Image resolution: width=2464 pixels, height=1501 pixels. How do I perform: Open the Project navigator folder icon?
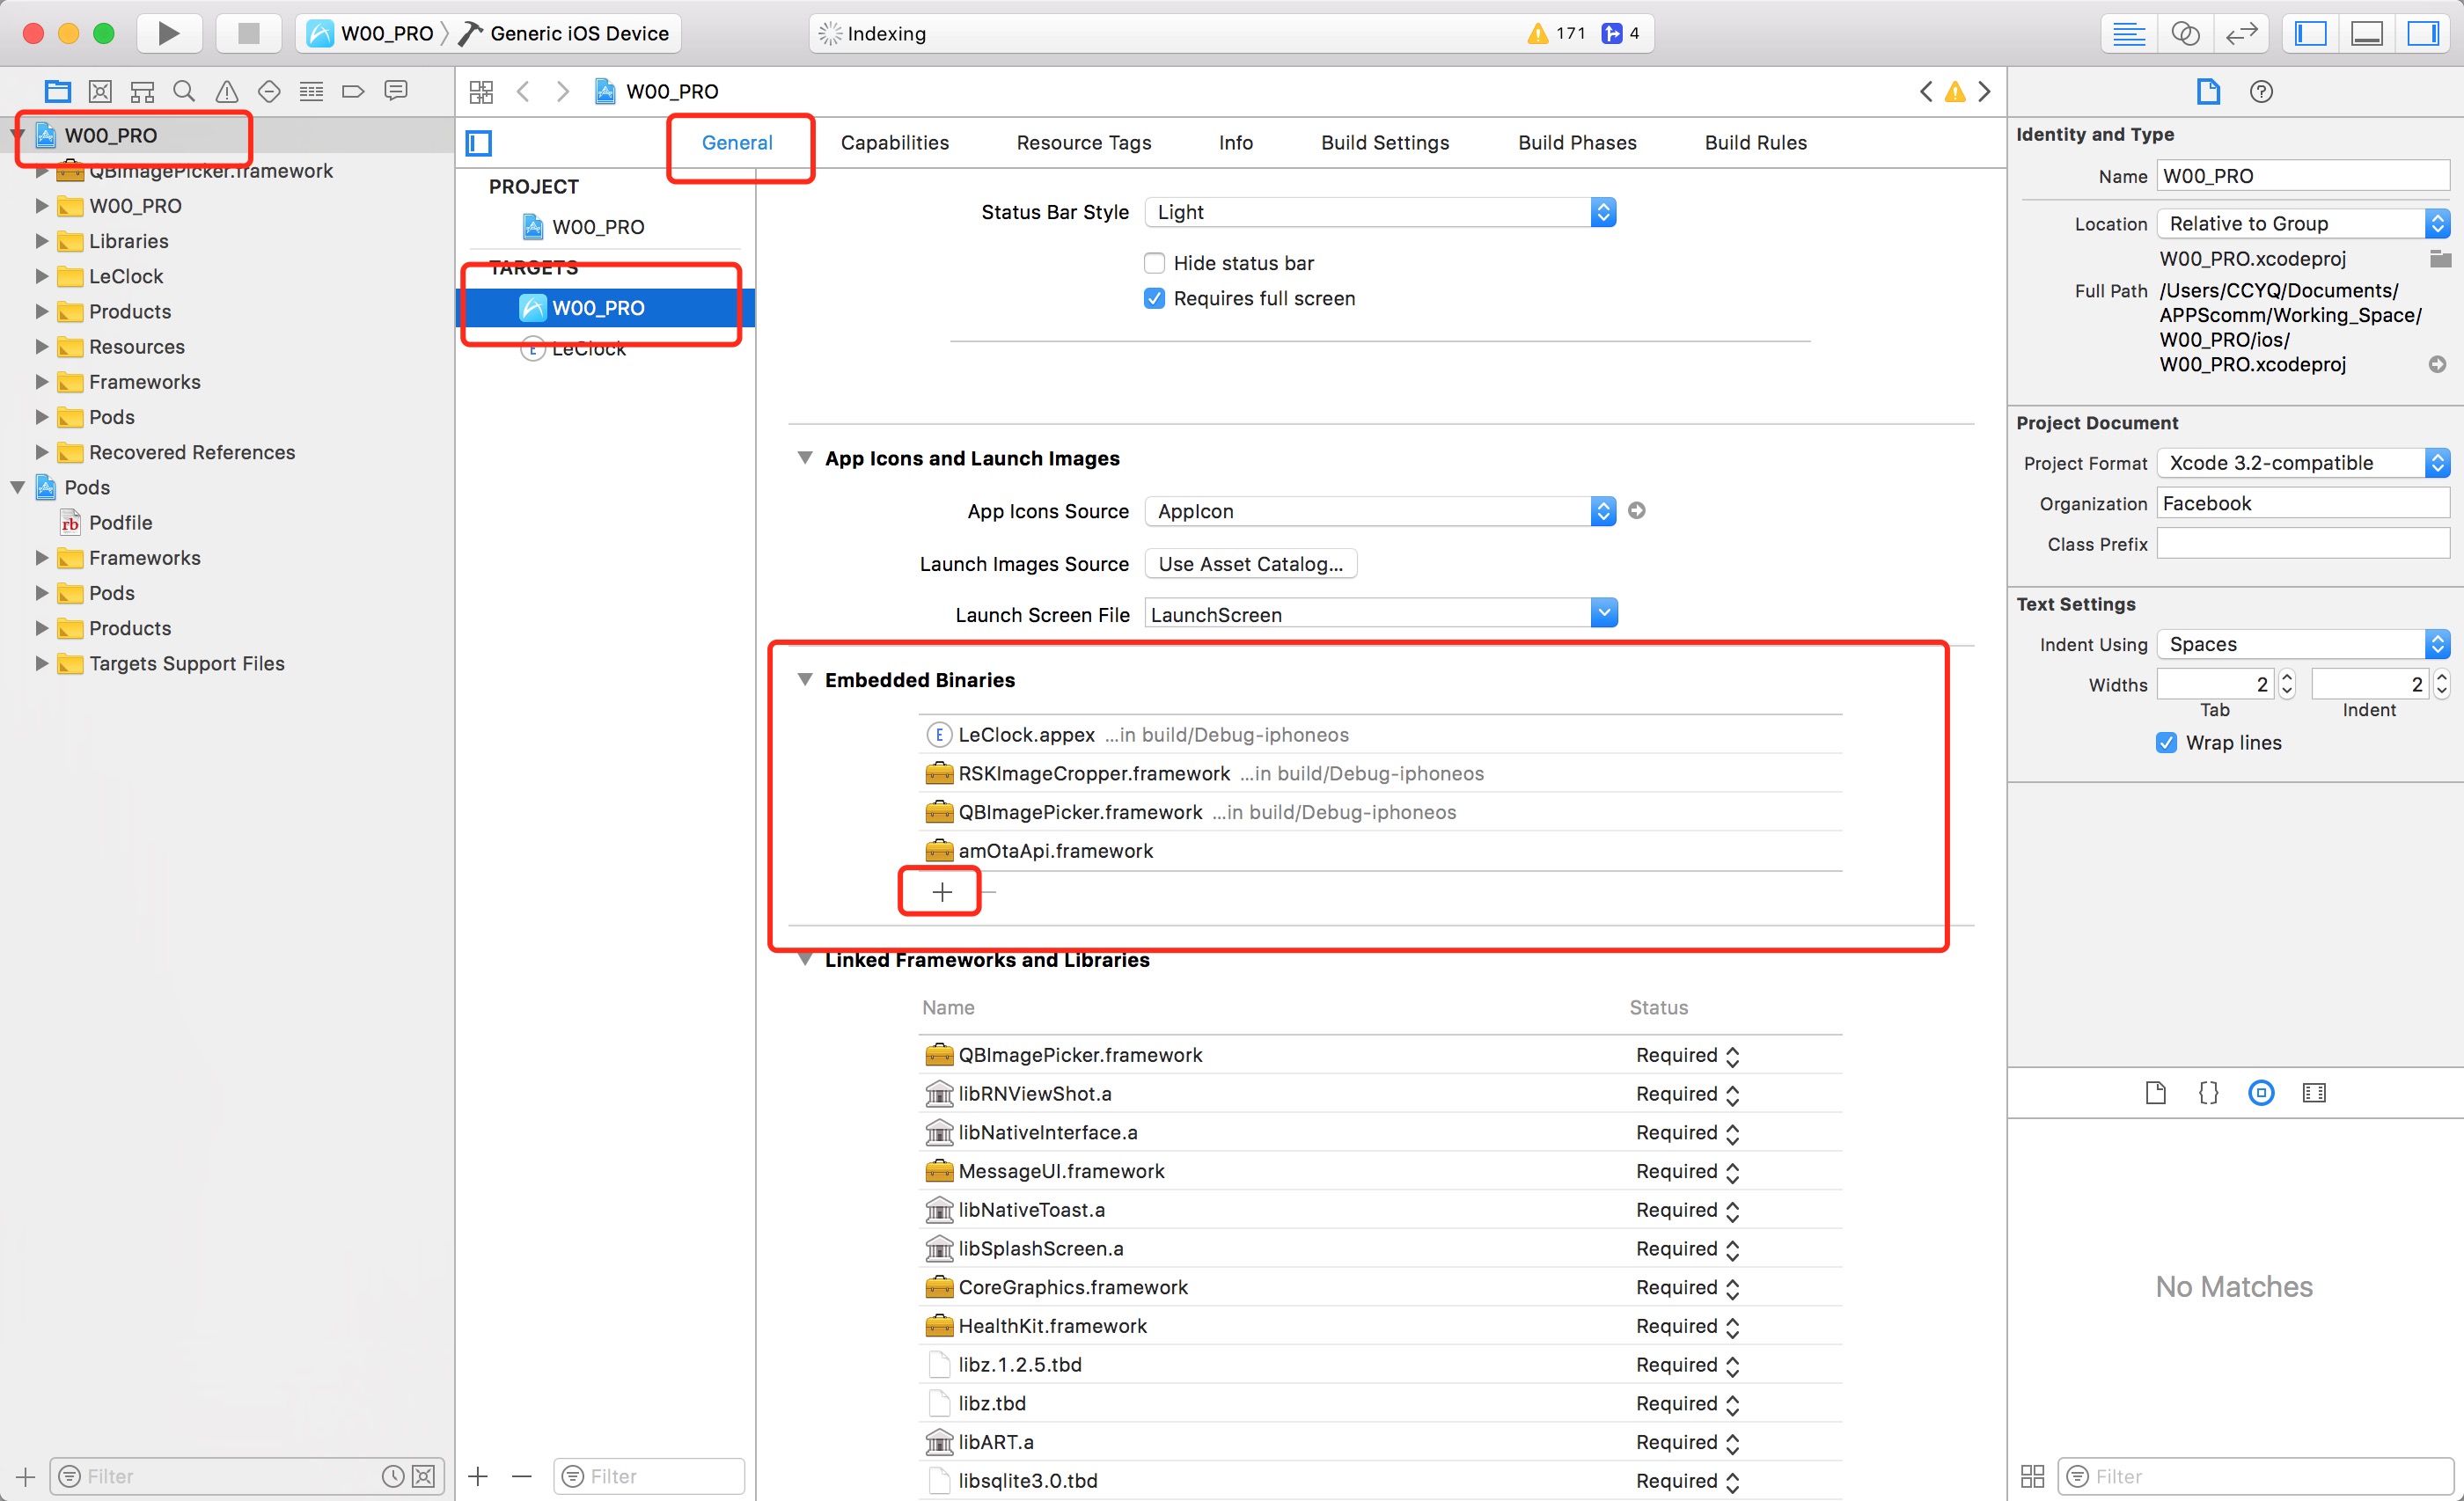[x=57, y=91]
